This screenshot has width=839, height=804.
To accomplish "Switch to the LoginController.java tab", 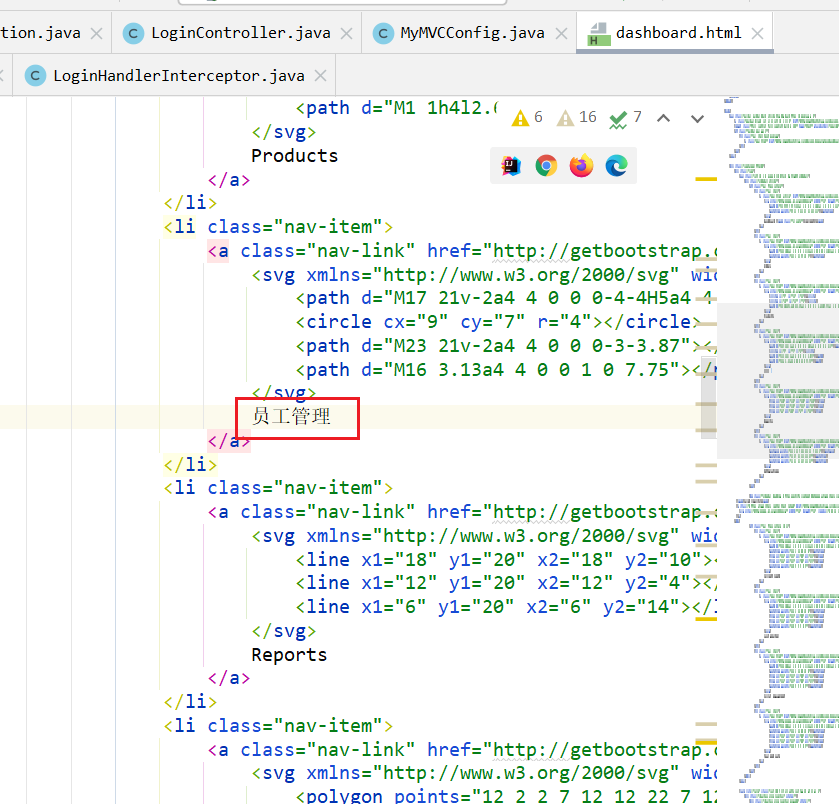I will click(240, 33).
